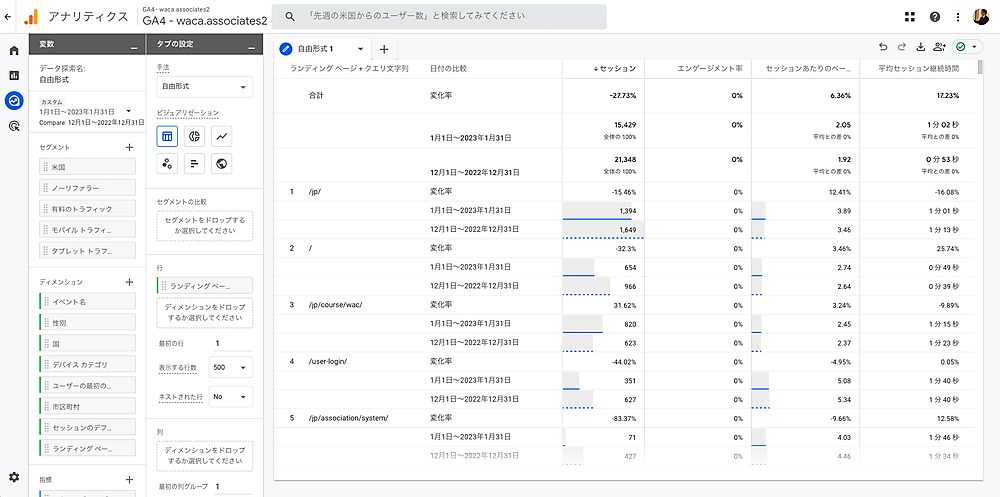Download the exploration data
1000x497 pixels.
click(x=920, y=47)
